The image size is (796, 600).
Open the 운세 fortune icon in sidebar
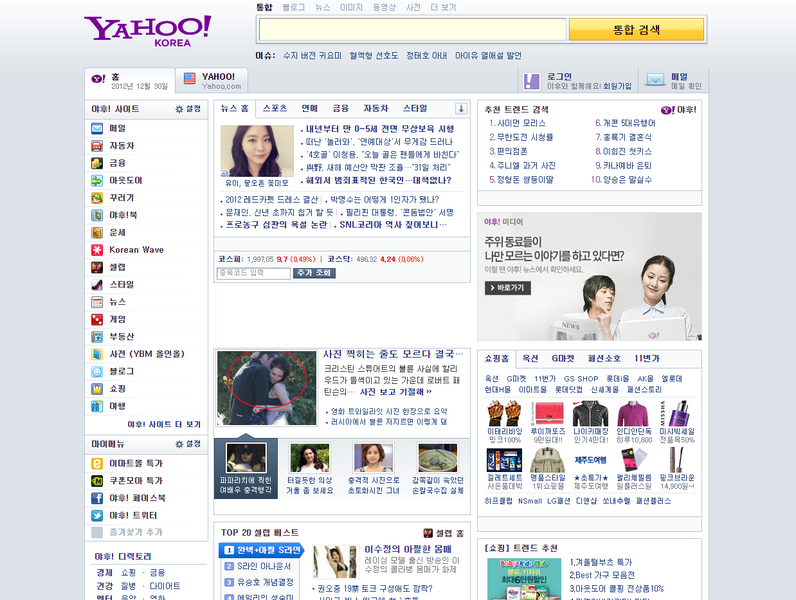click(x=96, y=232)
